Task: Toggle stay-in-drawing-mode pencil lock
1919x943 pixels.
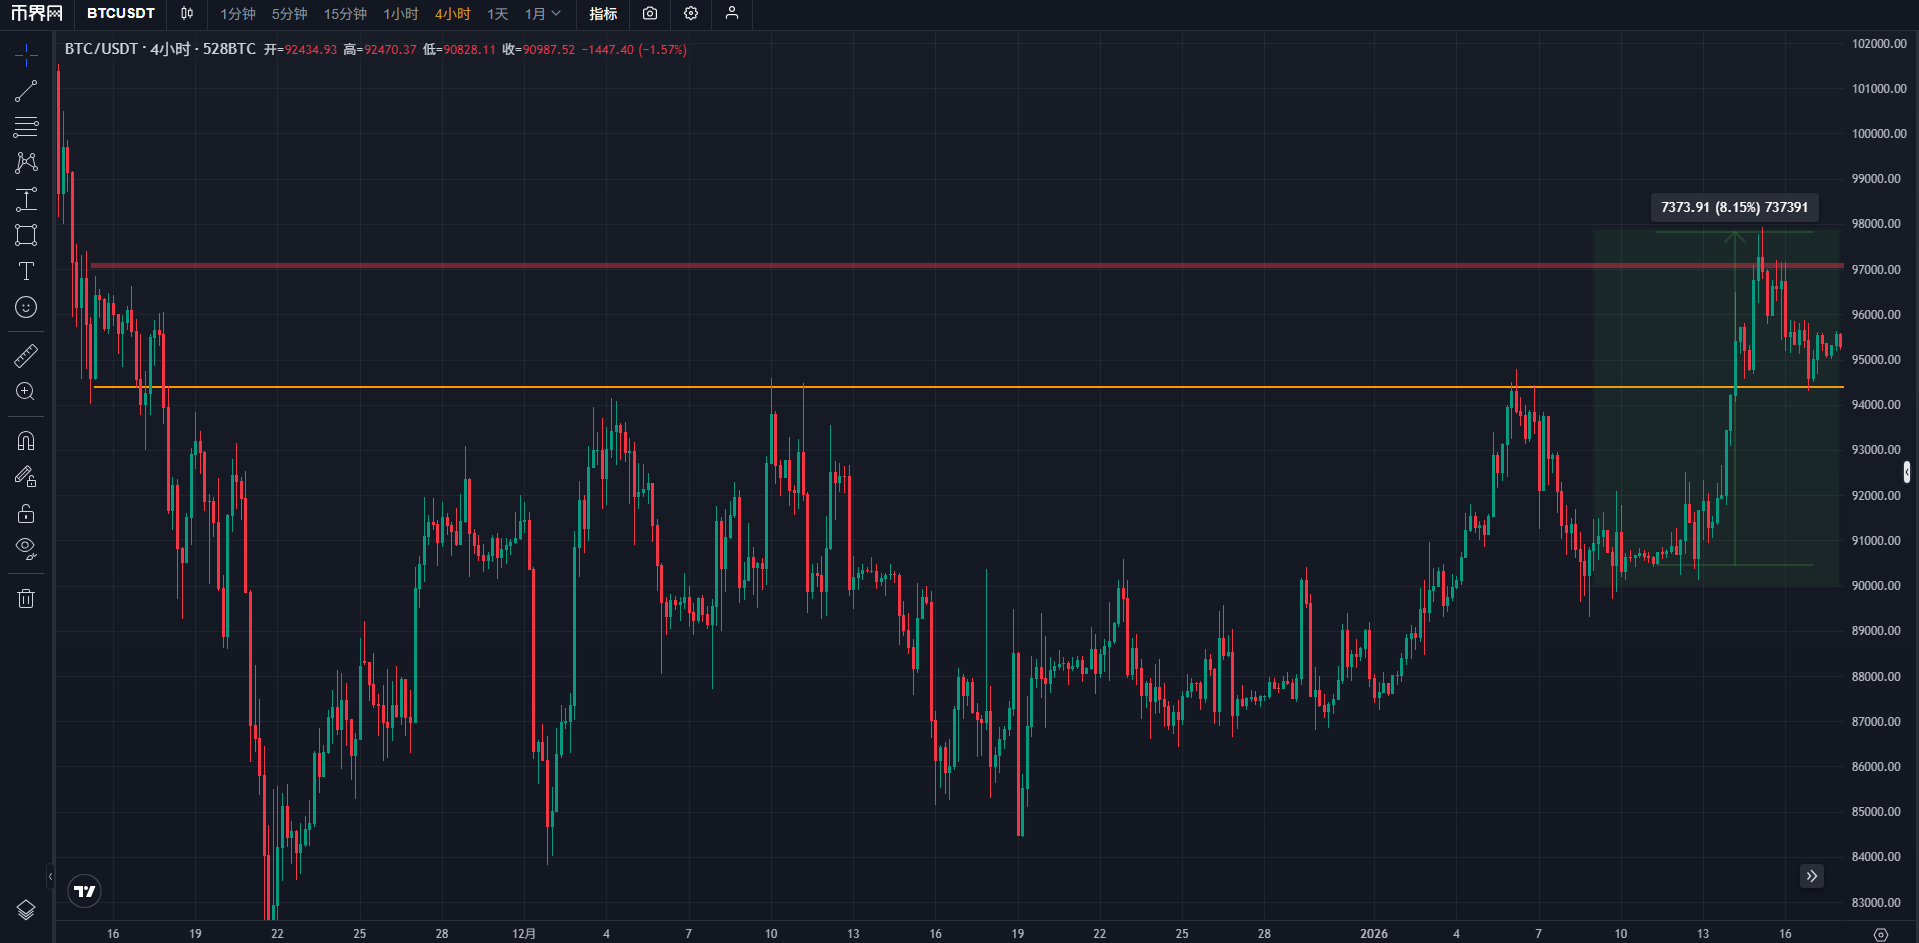Action: click(26, 477)
